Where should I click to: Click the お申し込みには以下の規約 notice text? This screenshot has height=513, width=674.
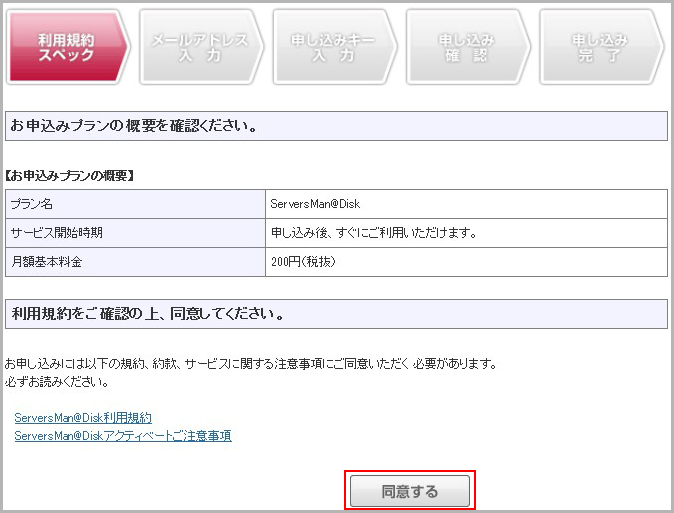(x=250, y=364)
